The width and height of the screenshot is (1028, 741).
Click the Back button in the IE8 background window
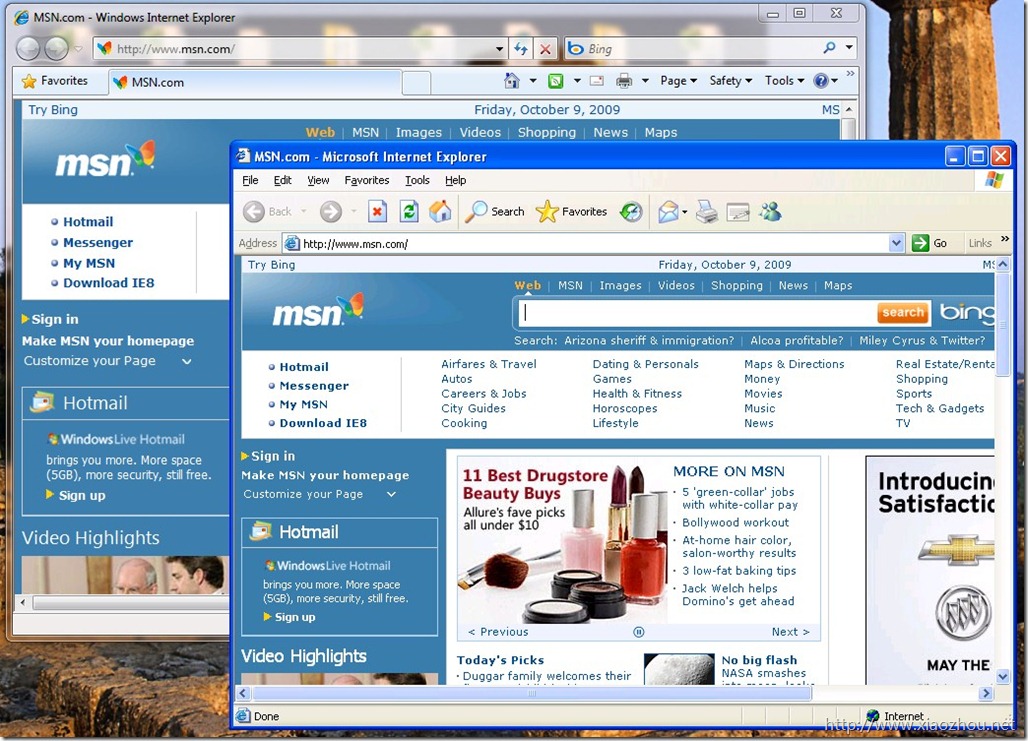pyautogui.click(x=28, y=49)
